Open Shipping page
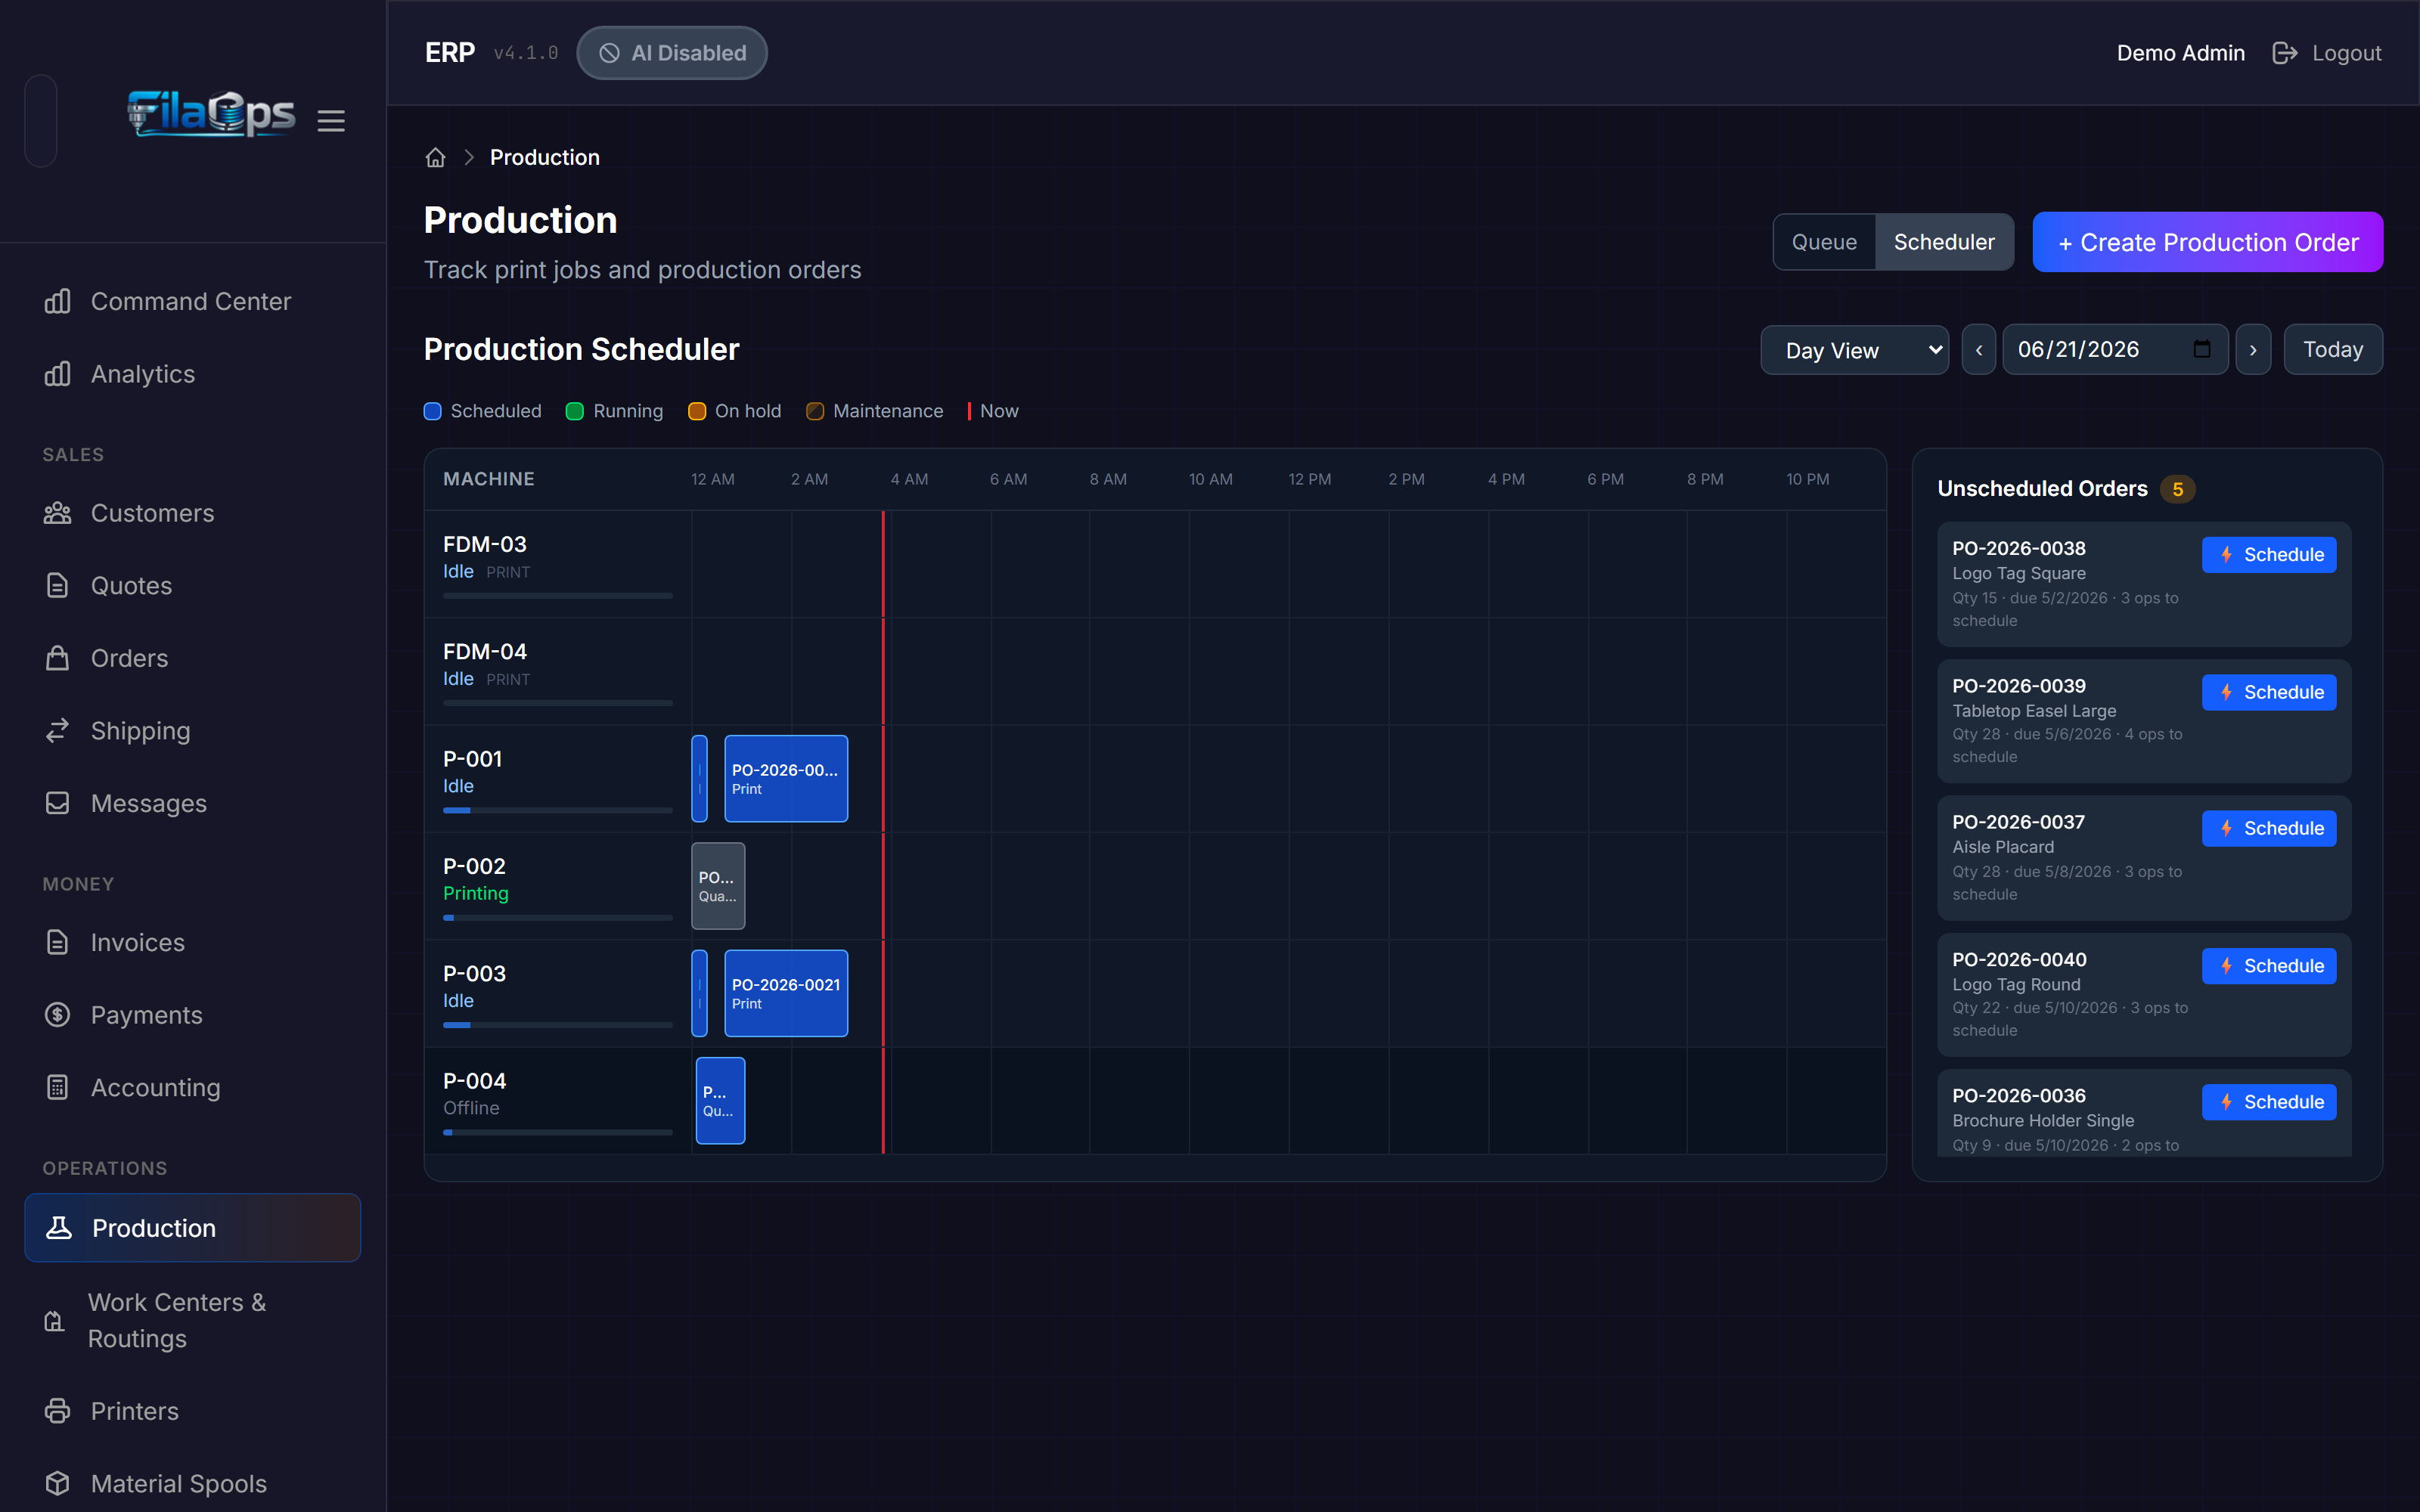2420x1512 pixels. [193, 730]
